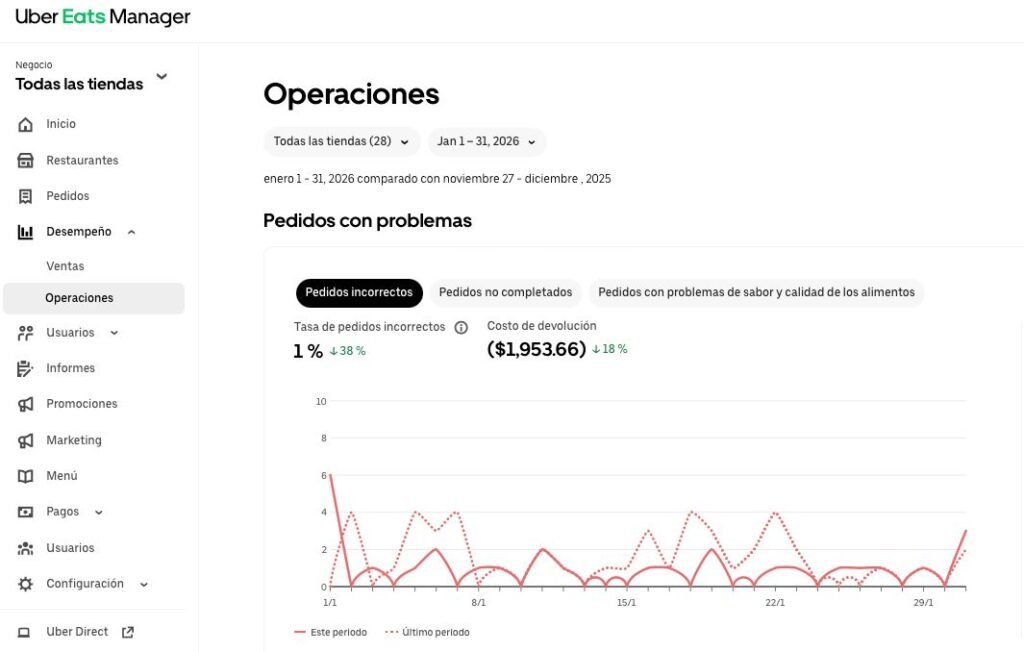Screen dimensions: 1024x652
Task: Select Pedidos con problemas de sabor tab
Action: point(756,292)
